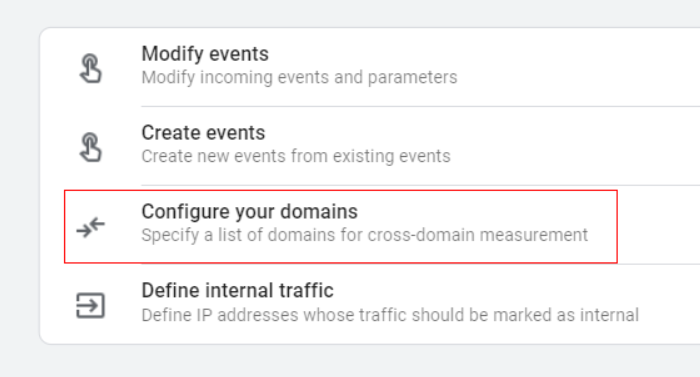This screenshot has height=377, width=700.
Task: Choose the Define internal traffic row
Action: tap(370, 304)
